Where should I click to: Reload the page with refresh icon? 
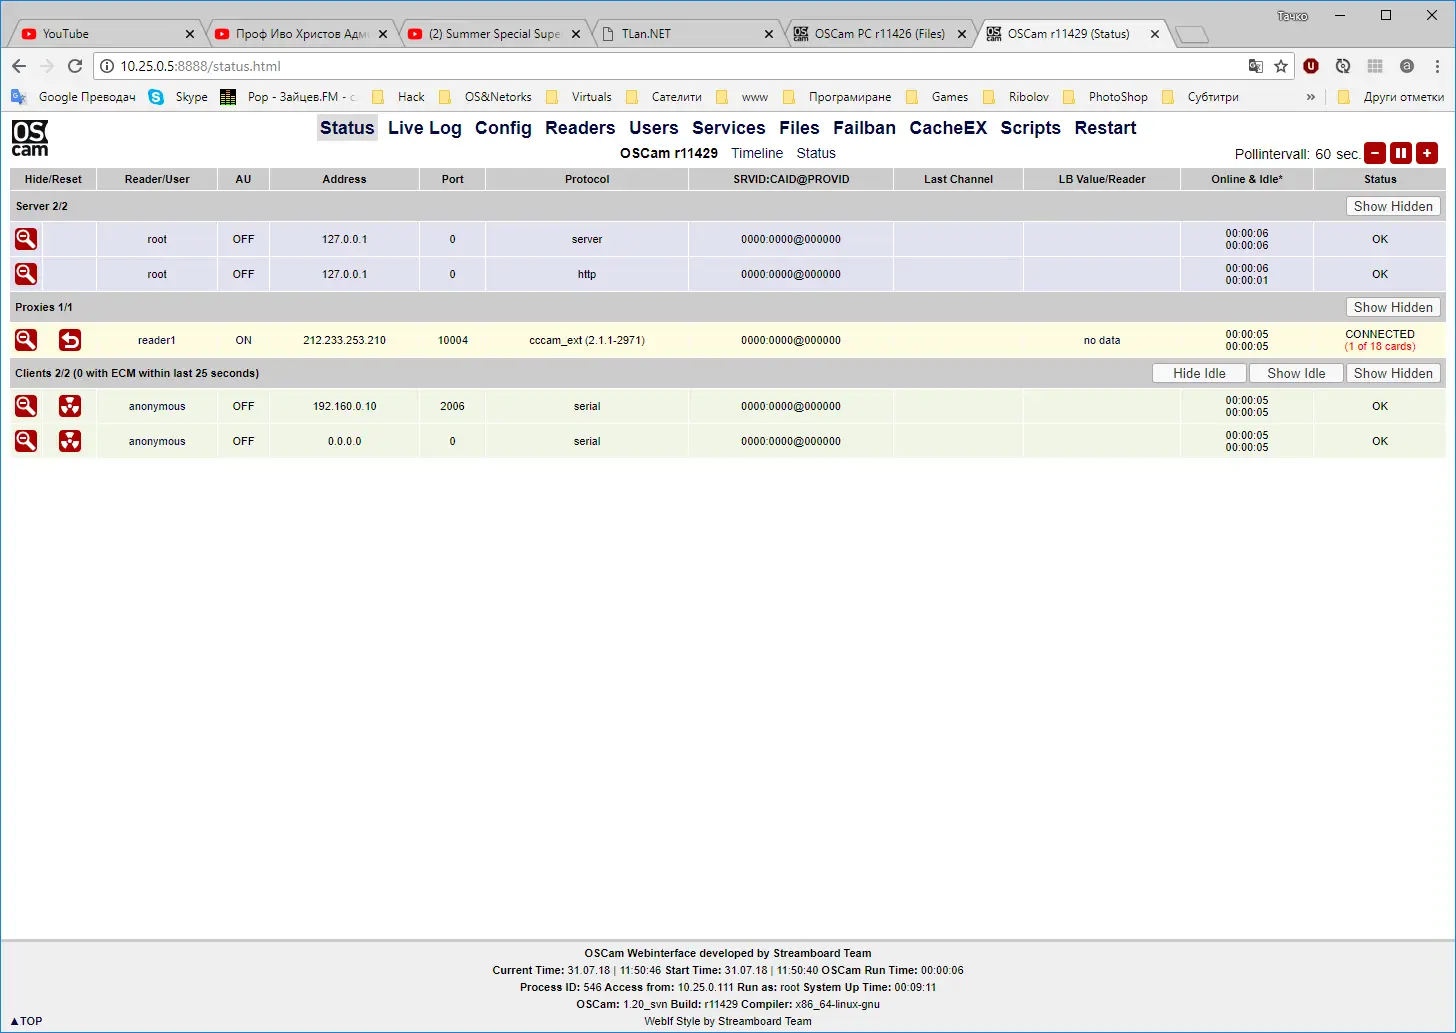pyautogui.click(x=75, y=66)
